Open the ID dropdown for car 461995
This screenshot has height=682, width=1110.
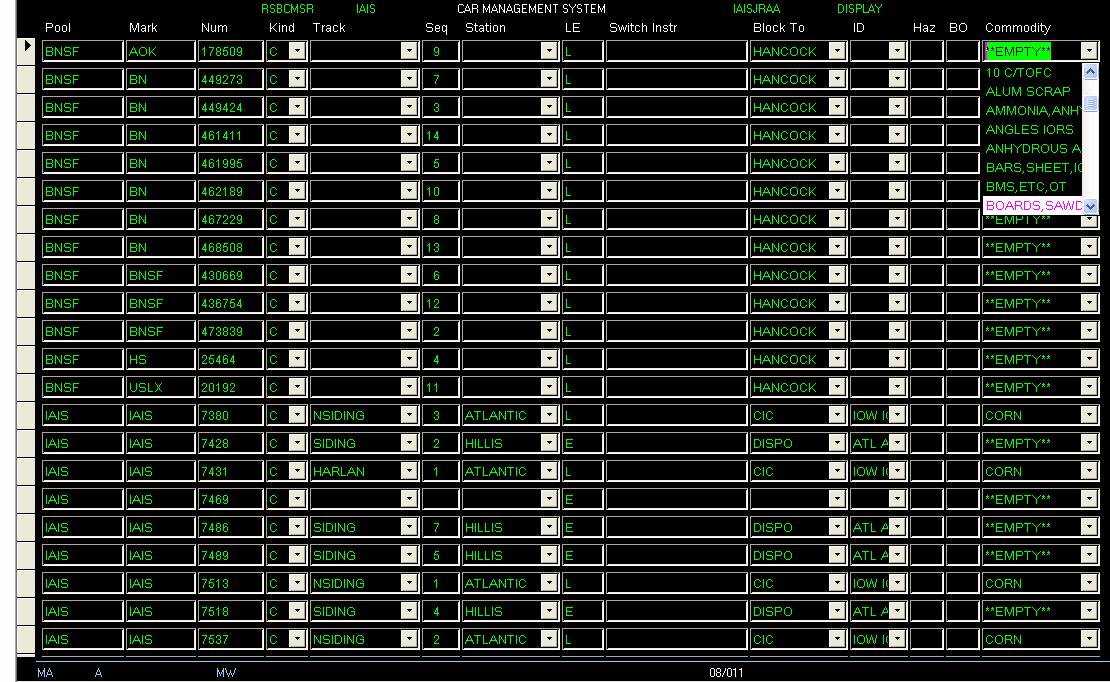[x=897, y=163]
